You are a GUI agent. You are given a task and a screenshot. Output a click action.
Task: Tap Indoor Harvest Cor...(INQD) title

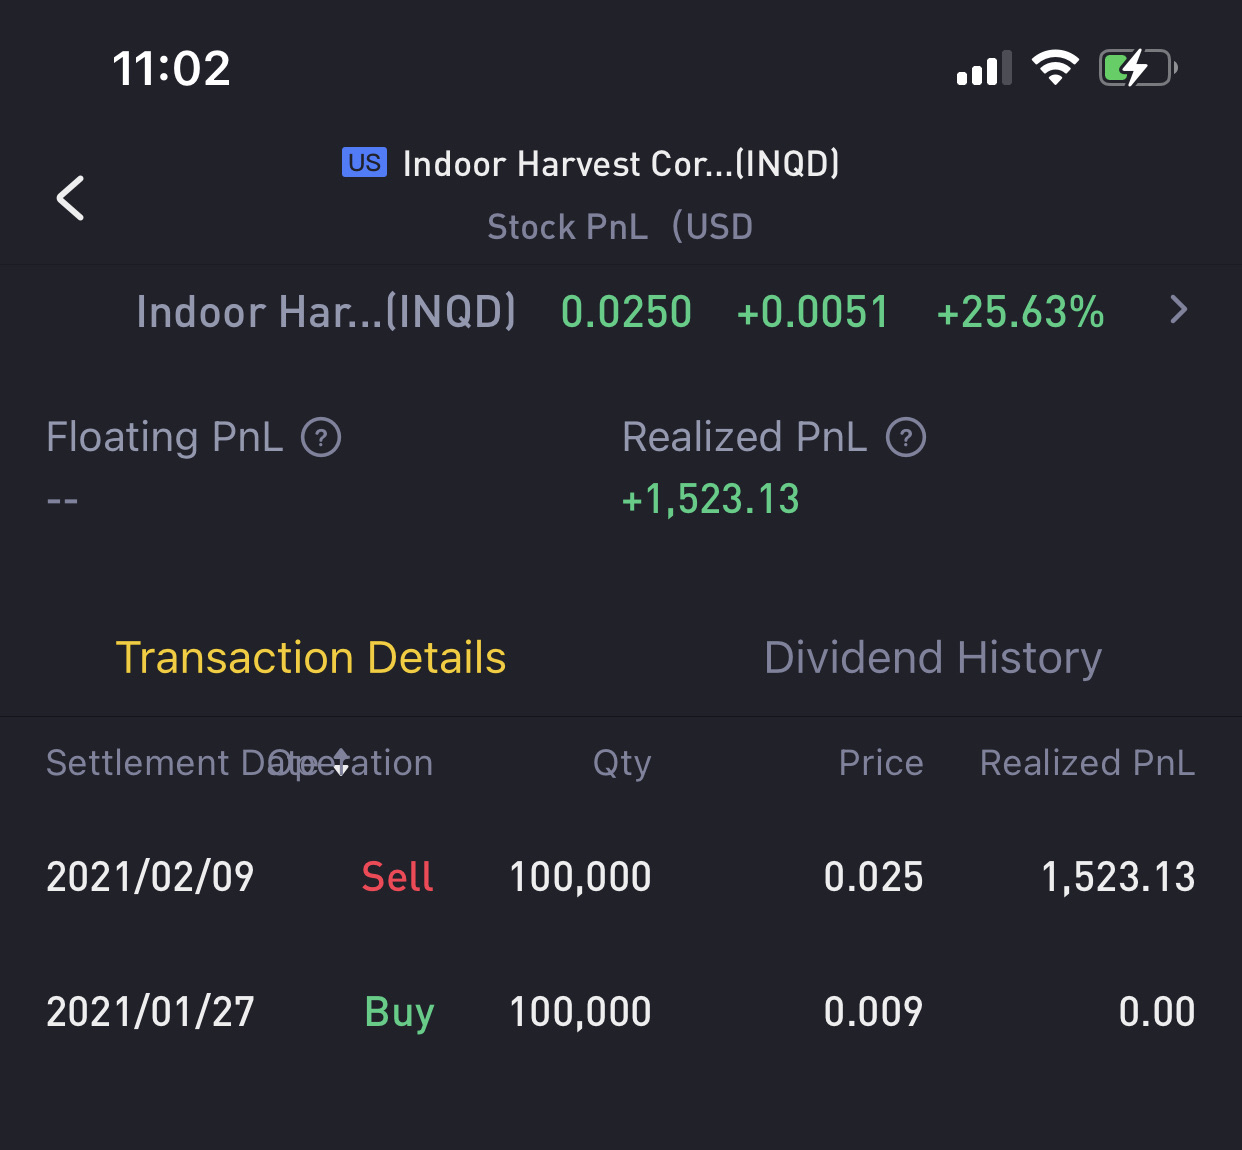point(621,164)
